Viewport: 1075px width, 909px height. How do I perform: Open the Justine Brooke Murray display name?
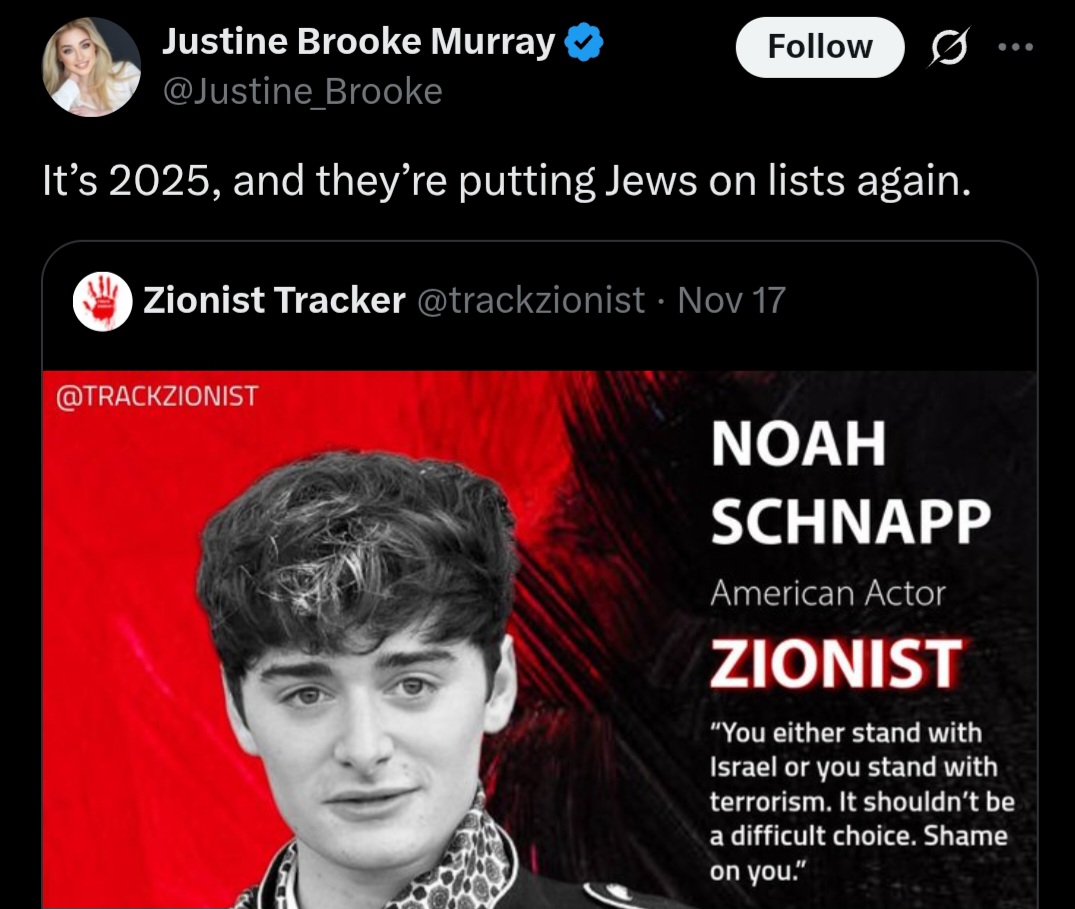click(358, 42)
